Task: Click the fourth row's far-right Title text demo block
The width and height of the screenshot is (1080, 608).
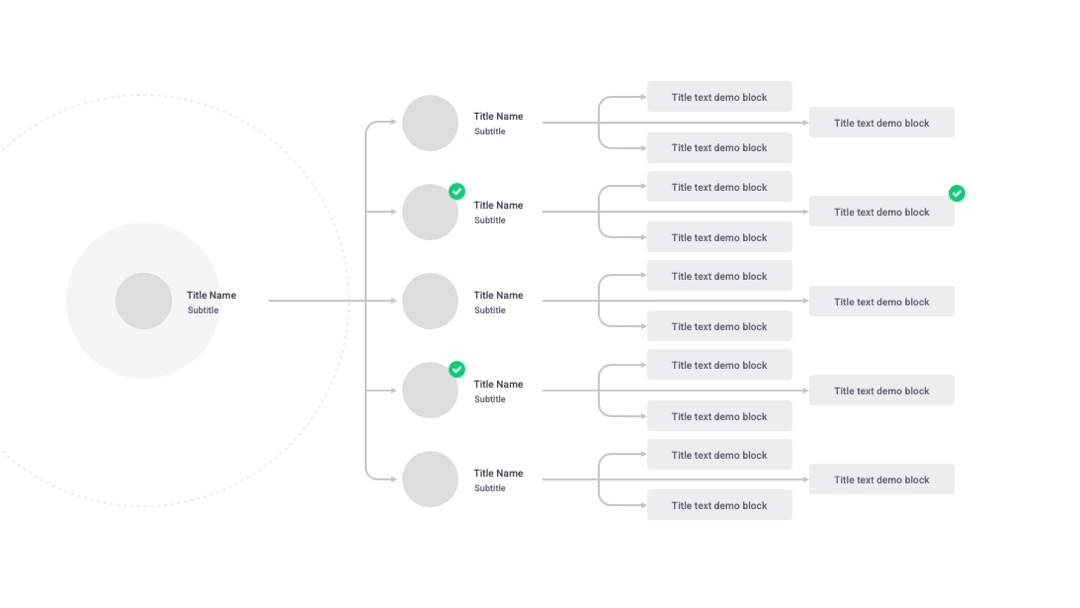Action: click(882, 390)
